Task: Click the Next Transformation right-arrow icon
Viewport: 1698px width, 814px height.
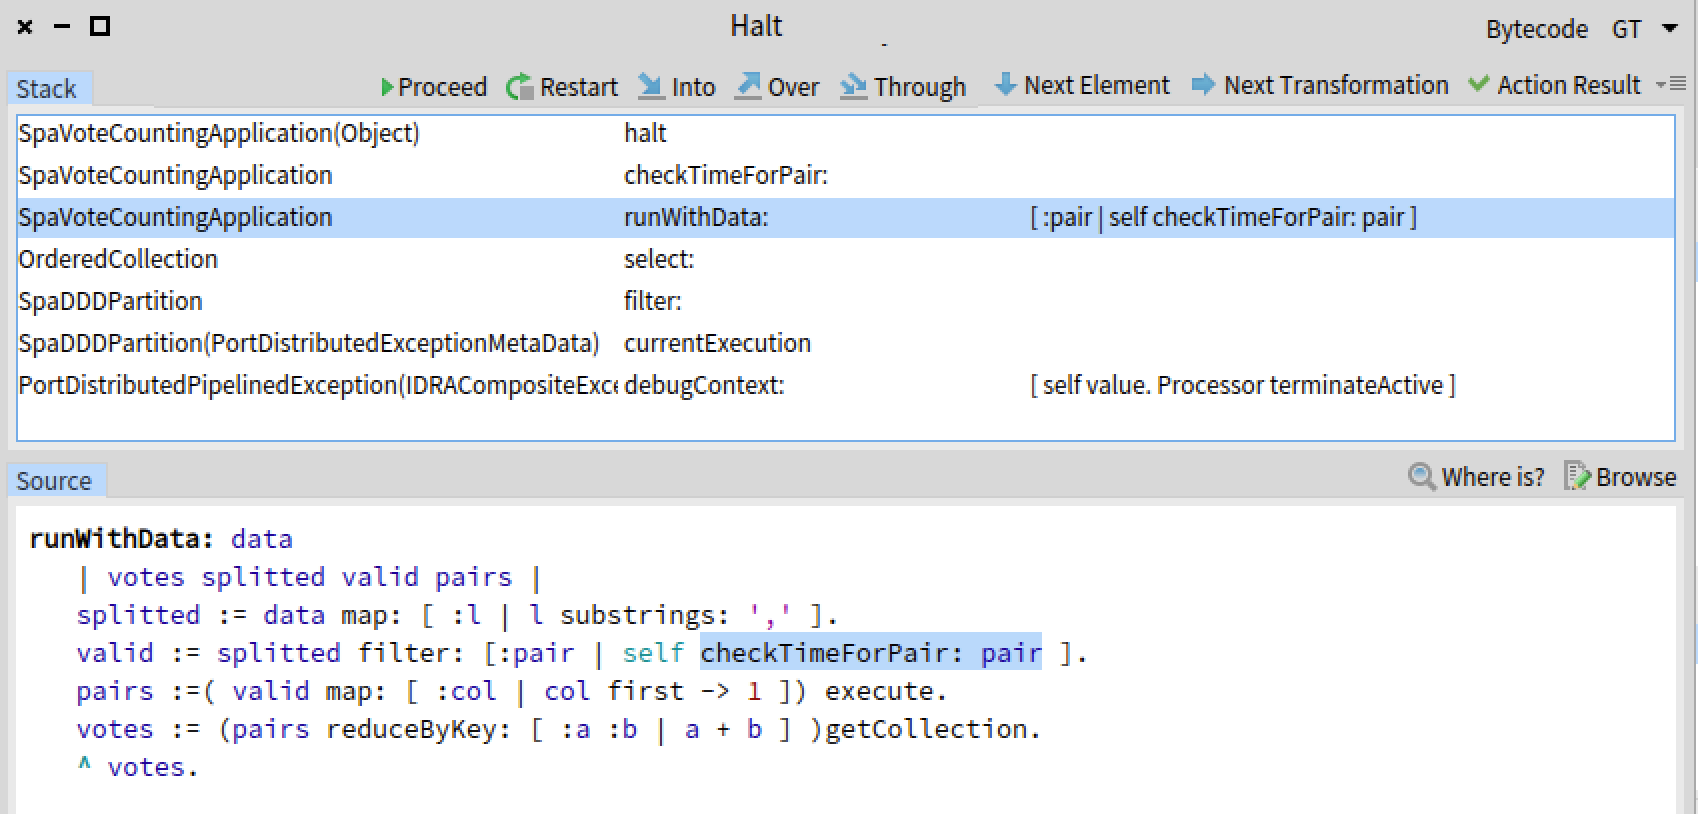Action: 1203,85
